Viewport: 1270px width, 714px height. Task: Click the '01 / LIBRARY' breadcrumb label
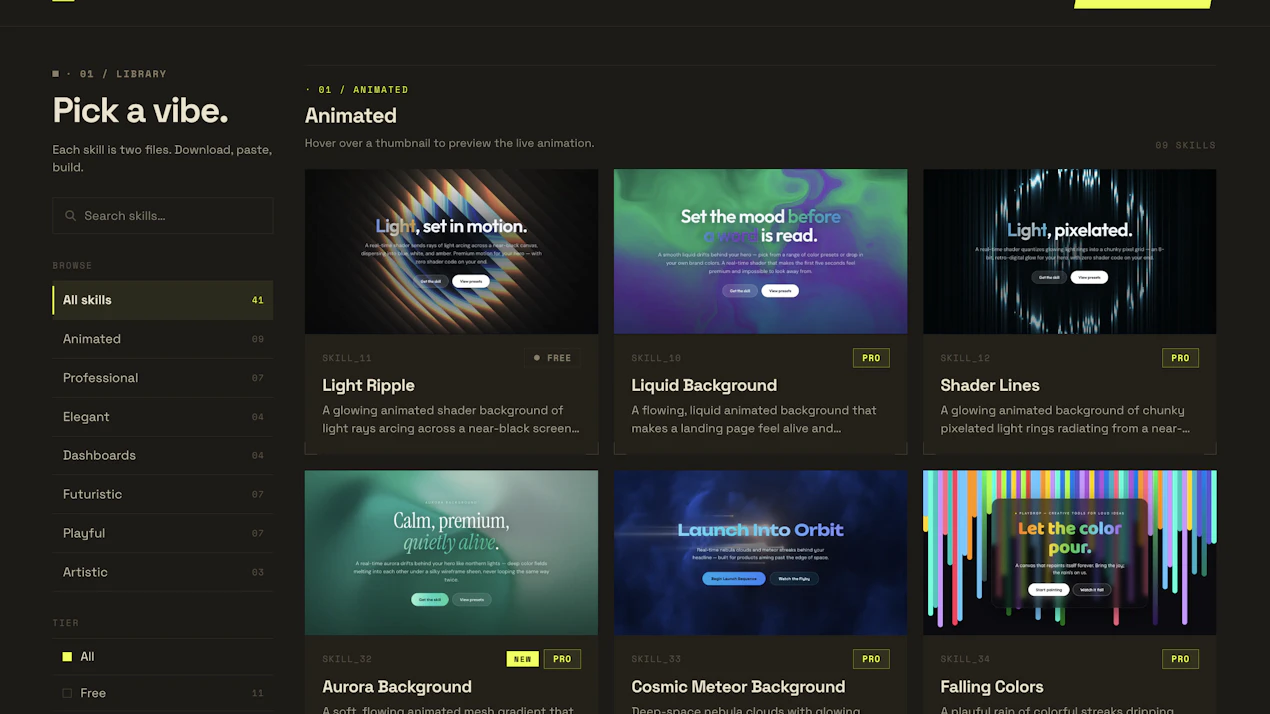tap(123, 74)
